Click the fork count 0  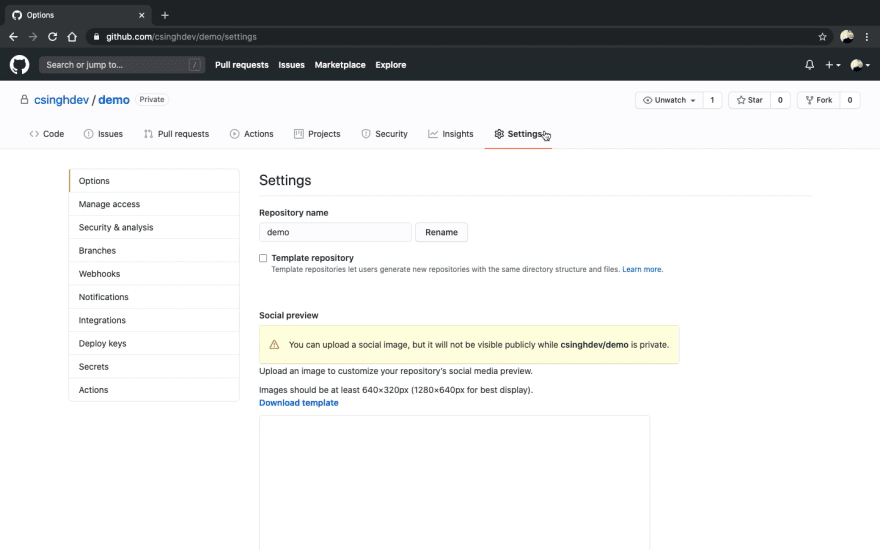[850, 100]
